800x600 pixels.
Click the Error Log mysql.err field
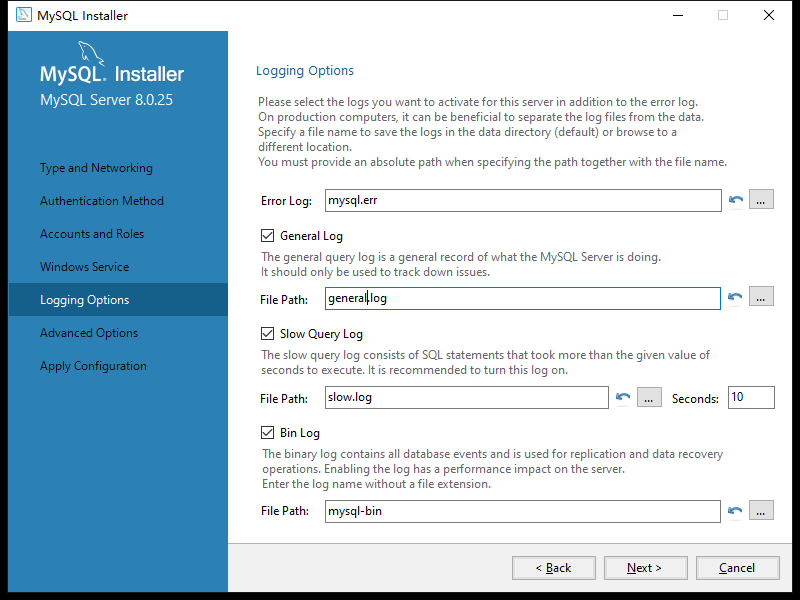click(523, 200)
